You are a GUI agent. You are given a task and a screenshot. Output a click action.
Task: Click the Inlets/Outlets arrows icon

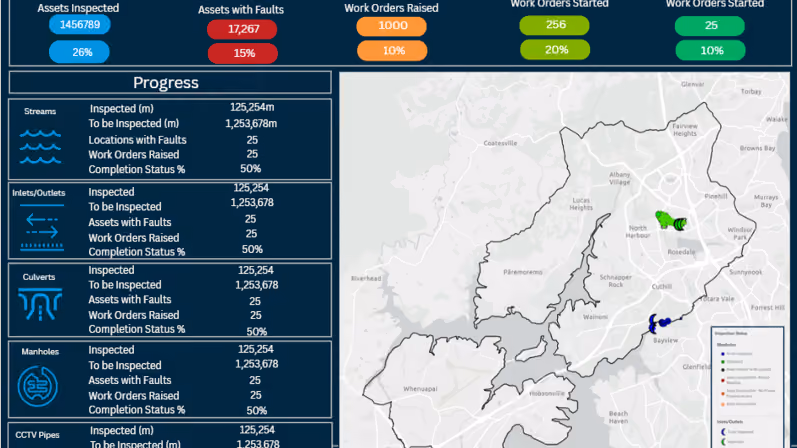(42, 227)
